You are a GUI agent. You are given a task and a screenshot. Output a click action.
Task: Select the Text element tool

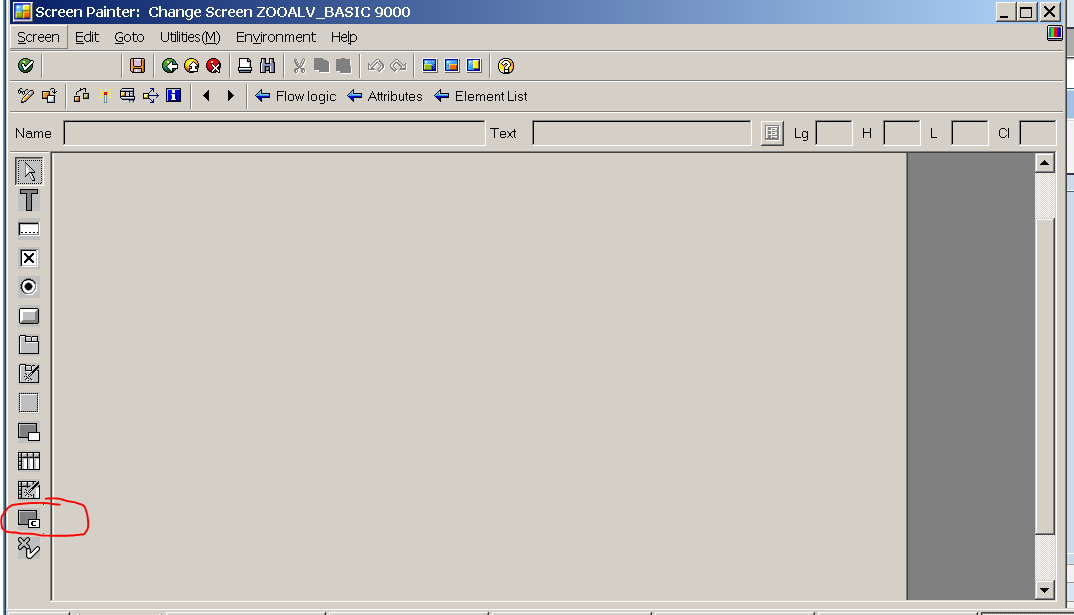point(28,199)
